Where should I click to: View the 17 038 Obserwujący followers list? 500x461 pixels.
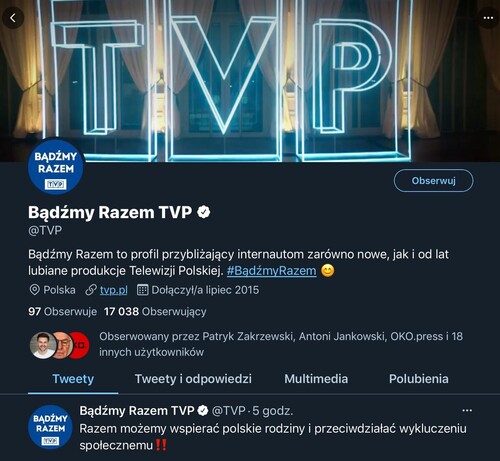point(155,312)
